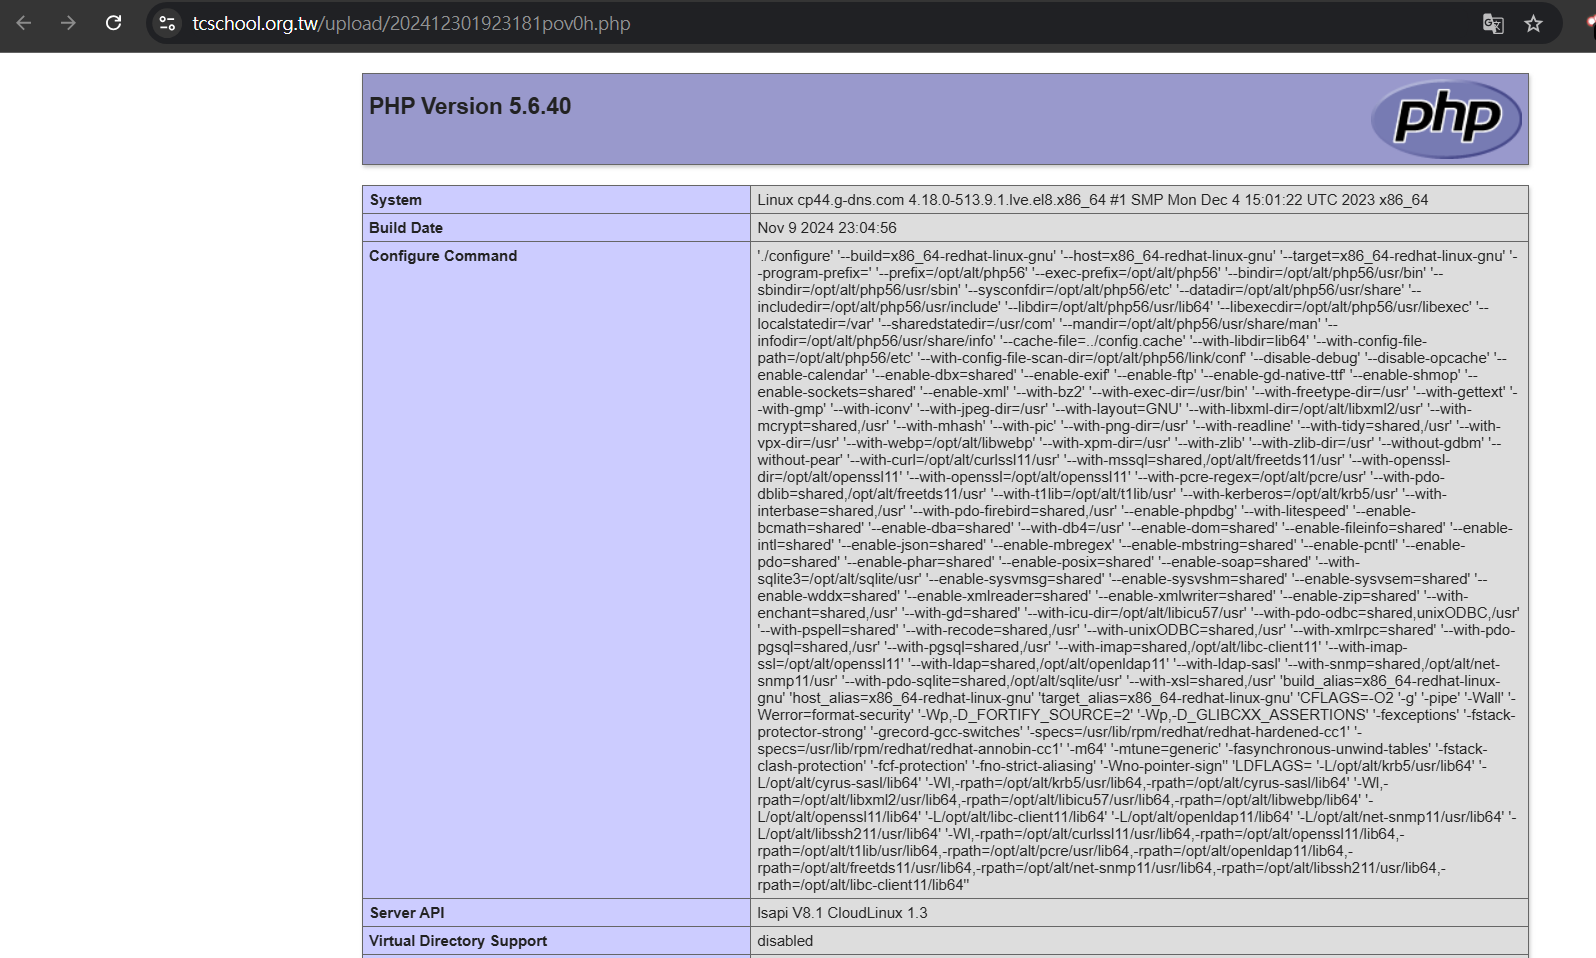This screenshot has width=1596, height=958.
Task: Open site information icon in address bar
Action: [x=167, y=23]
